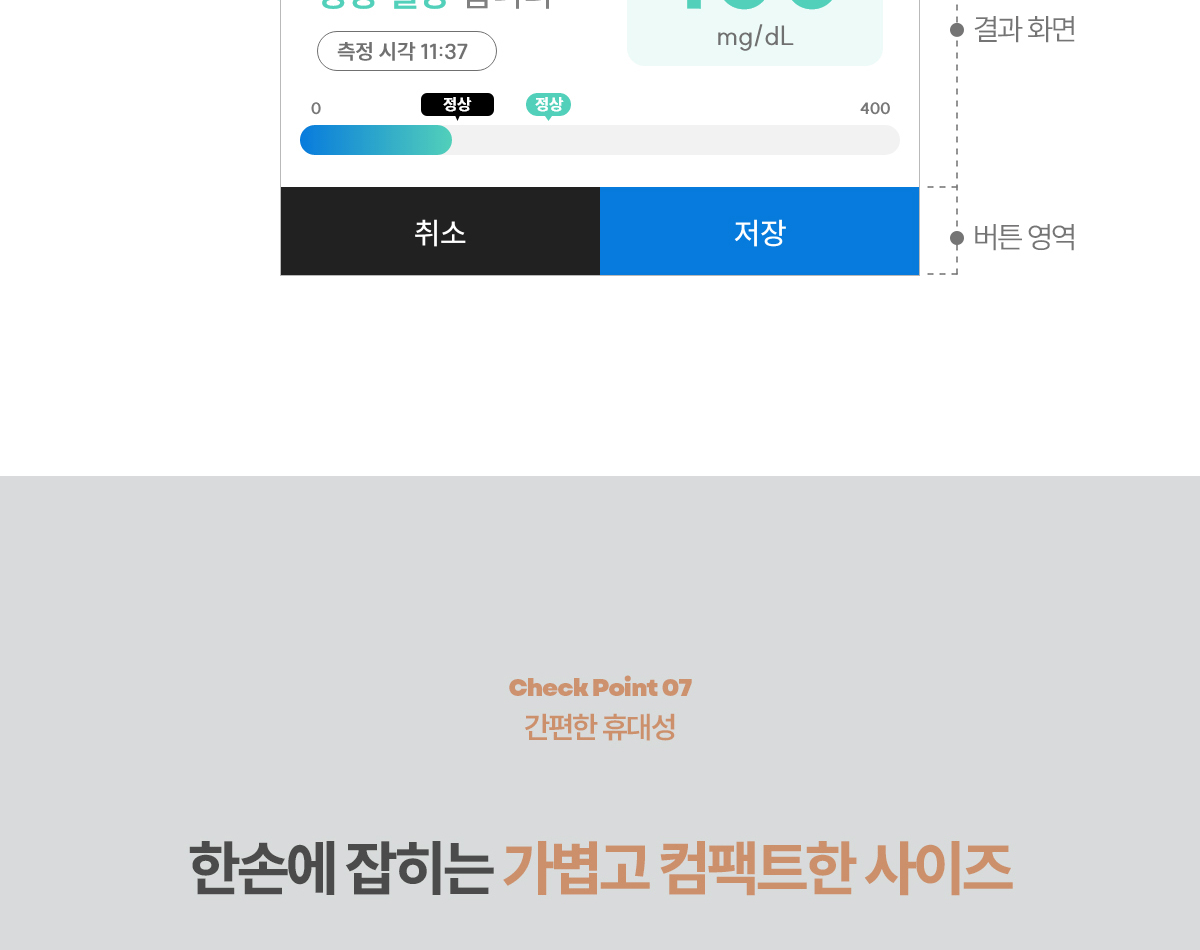
Task: Click the large green glucose number
Action: pyautogui.click(x=757, y=5)
